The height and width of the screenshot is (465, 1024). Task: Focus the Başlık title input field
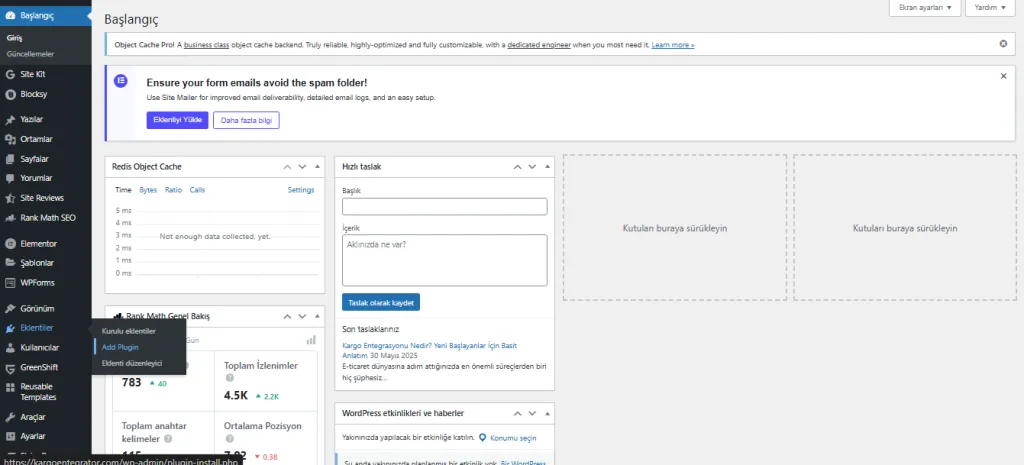click(444, 207)
